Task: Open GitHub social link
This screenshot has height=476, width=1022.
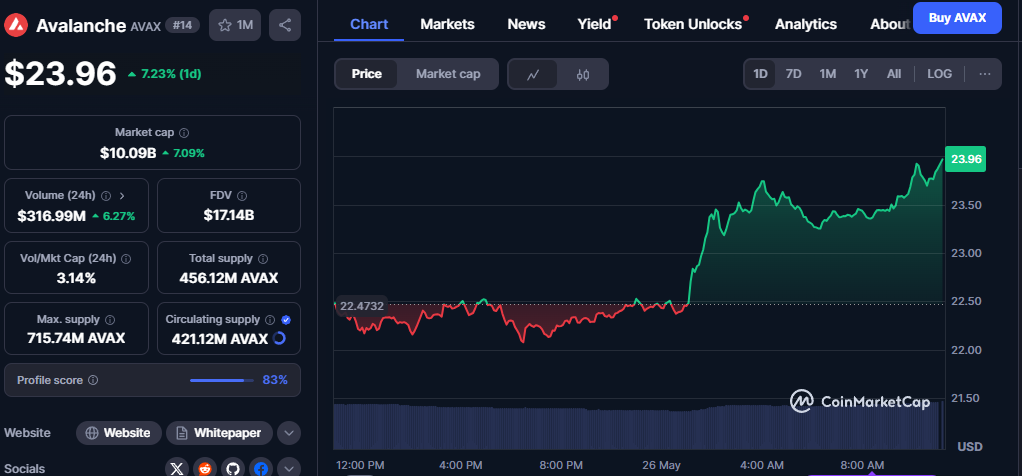Action: tap(233, 468)
